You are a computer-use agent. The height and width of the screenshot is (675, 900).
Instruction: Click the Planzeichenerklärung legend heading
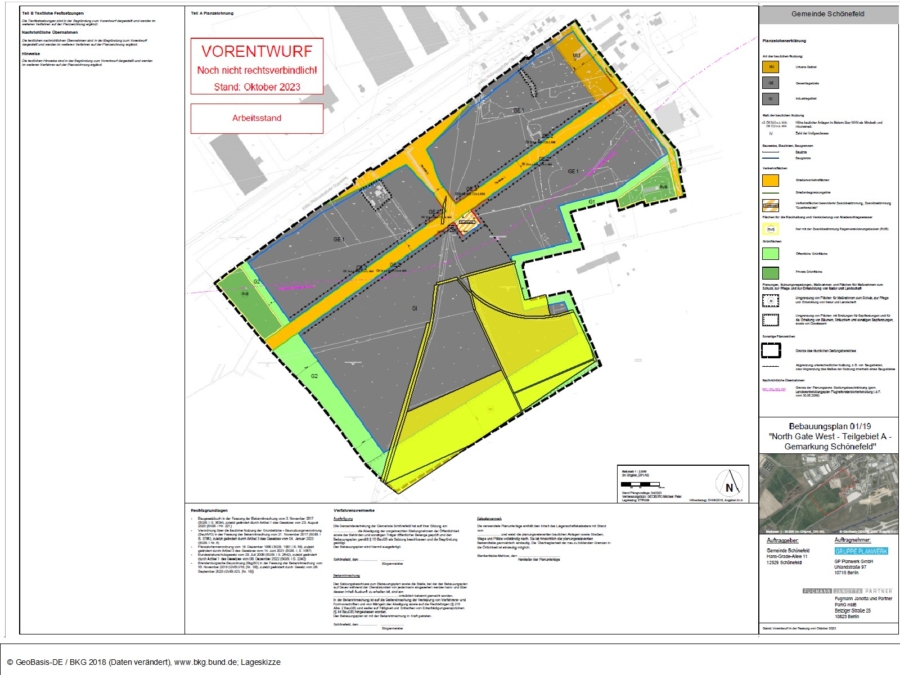coord(784,41)
